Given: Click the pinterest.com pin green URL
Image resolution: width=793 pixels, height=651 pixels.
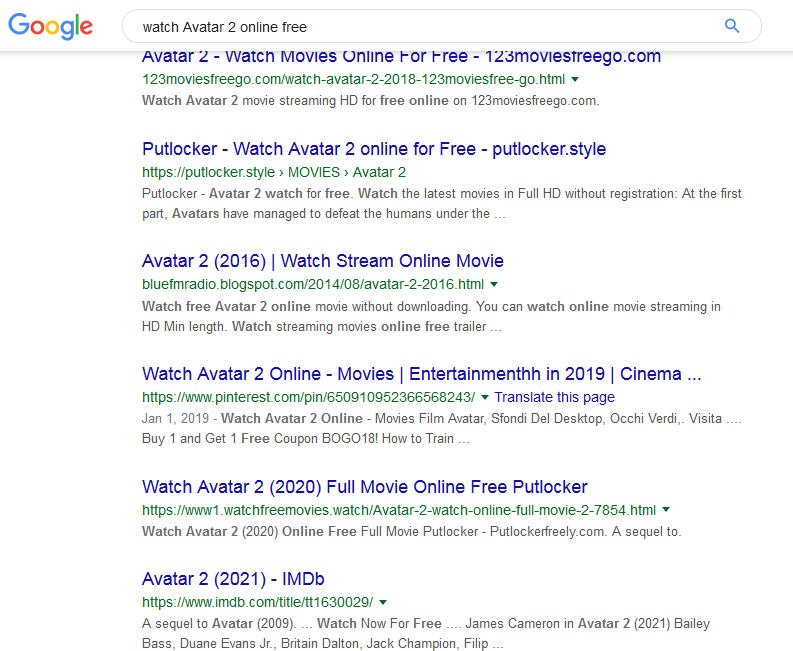Looking at the screenshot, I should click(x=309, y=397).
